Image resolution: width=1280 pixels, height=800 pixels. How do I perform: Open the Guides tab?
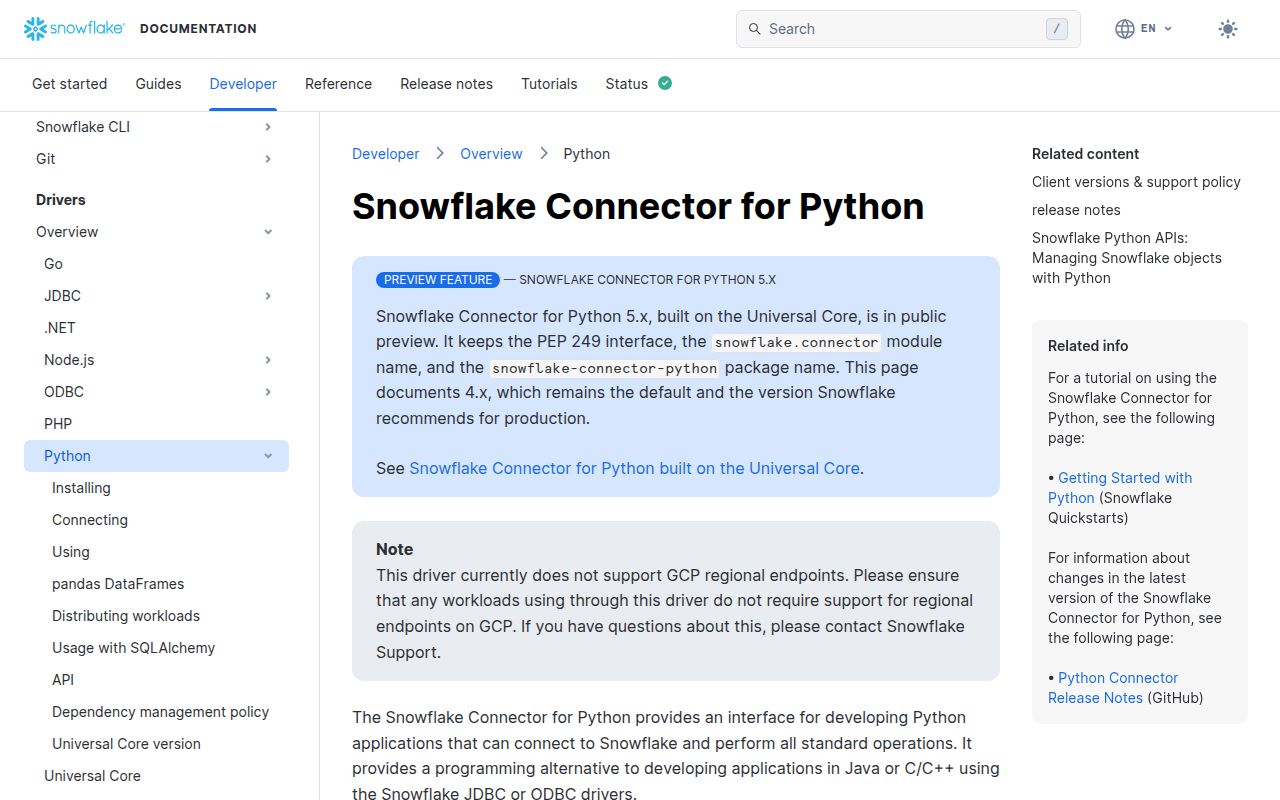pos(158,84)
